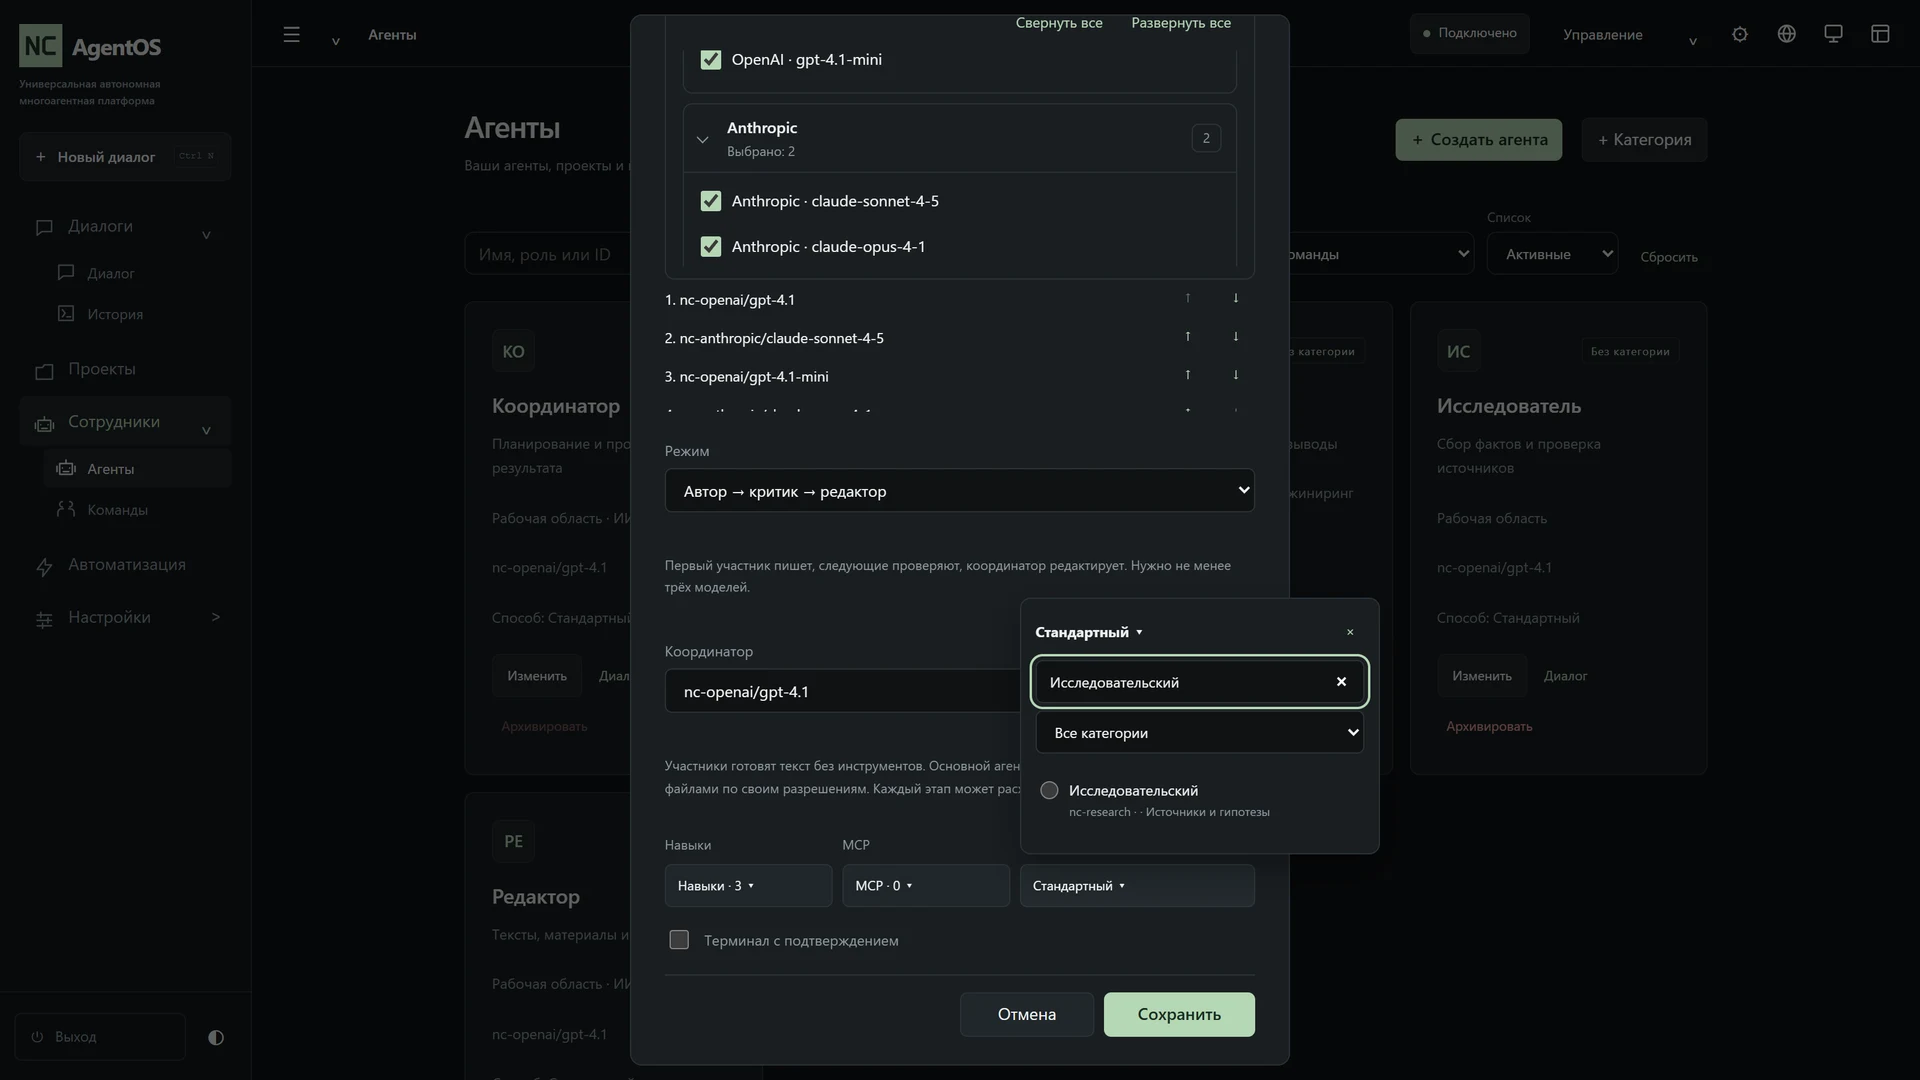This screenshot has width=1920, height=1080.
Task: Uncheck Anthropic claude-opus-4-1 checkbox
Action: coord(711,247)
